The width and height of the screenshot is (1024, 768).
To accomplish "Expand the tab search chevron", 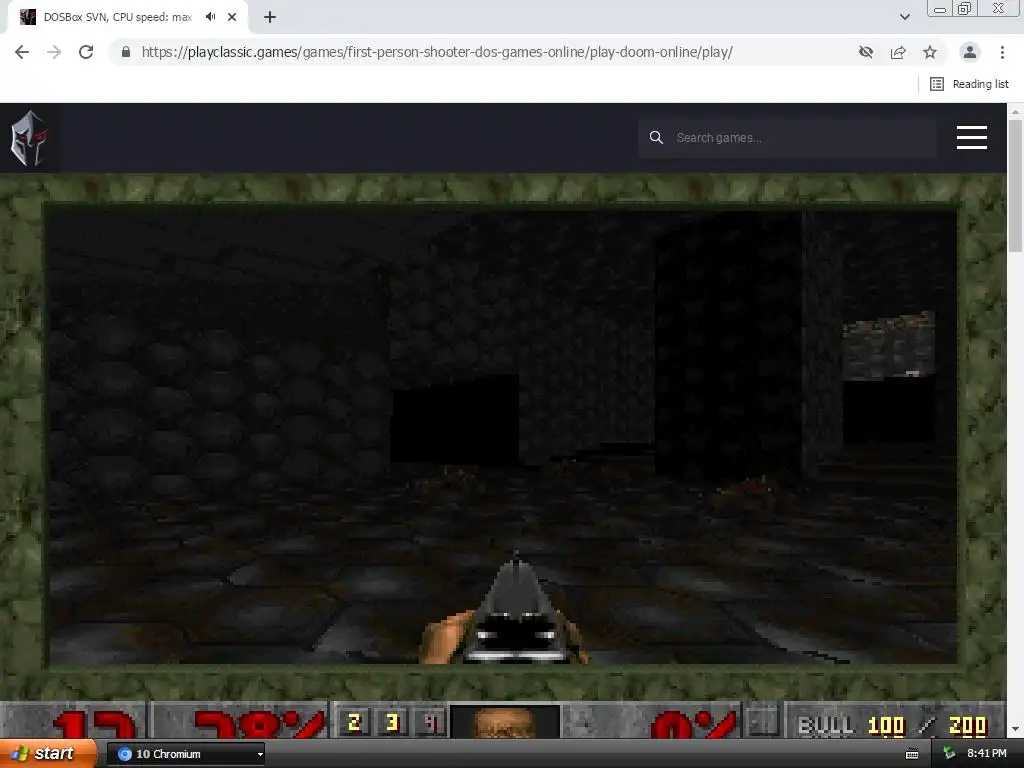I will (x=904, y=17).
